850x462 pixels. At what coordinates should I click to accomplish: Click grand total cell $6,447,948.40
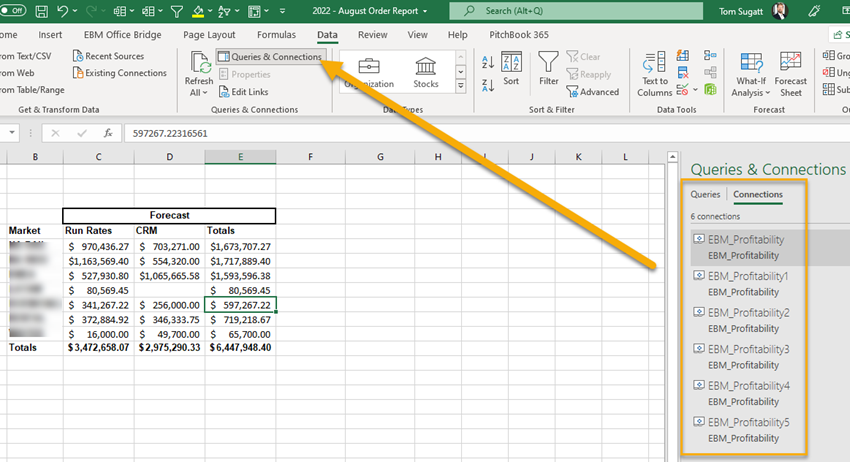pyautogui.click(x=240, y=348)
